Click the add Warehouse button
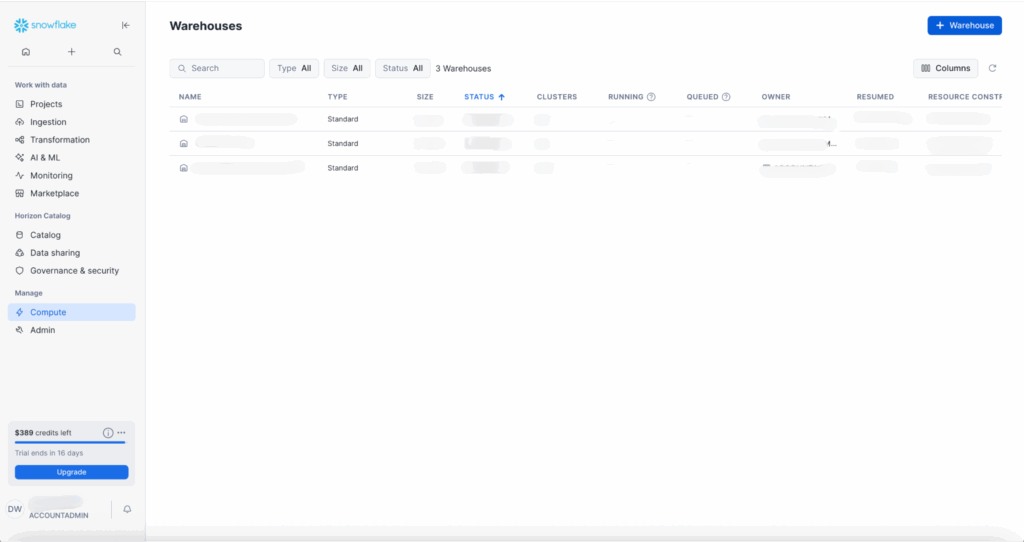Screen dimensions: 1024x542 coord(964,25)
